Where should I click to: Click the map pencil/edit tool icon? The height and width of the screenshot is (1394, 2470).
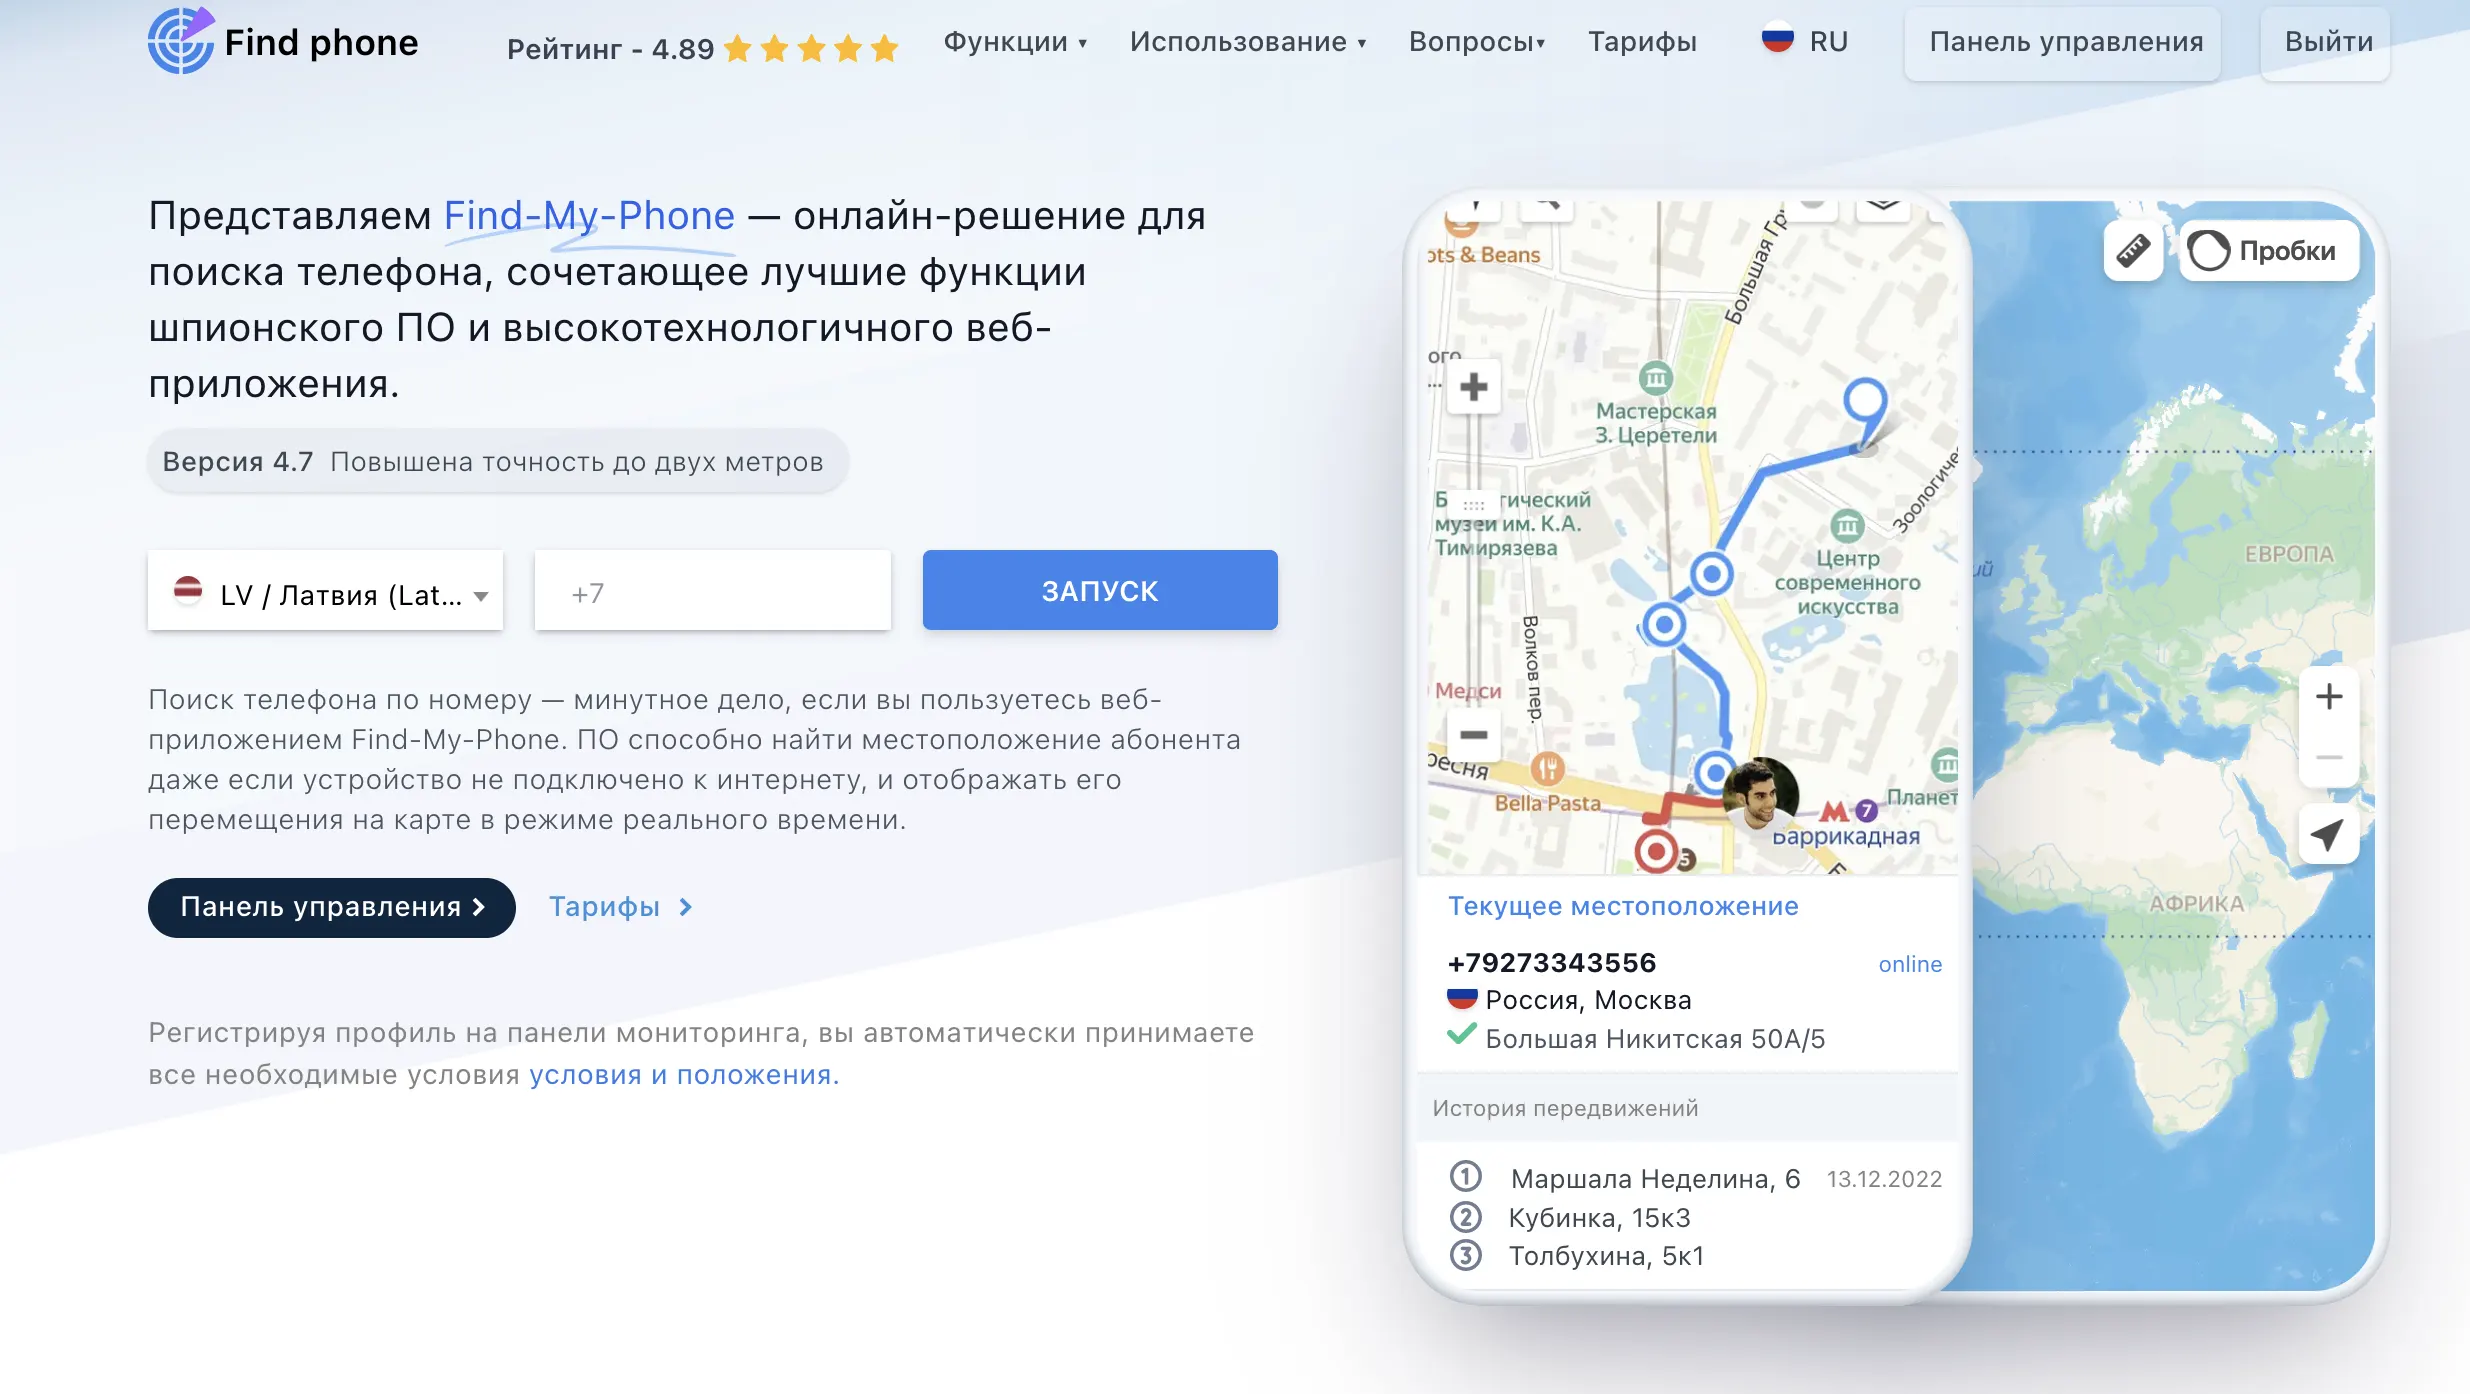(x=2136, y=251)
